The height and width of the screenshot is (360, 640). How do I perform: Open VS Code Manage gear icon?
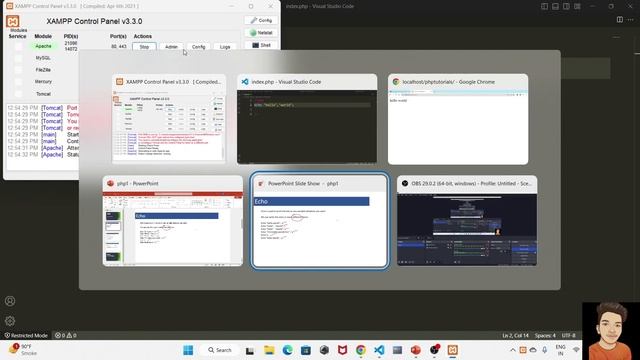(10, 321)
